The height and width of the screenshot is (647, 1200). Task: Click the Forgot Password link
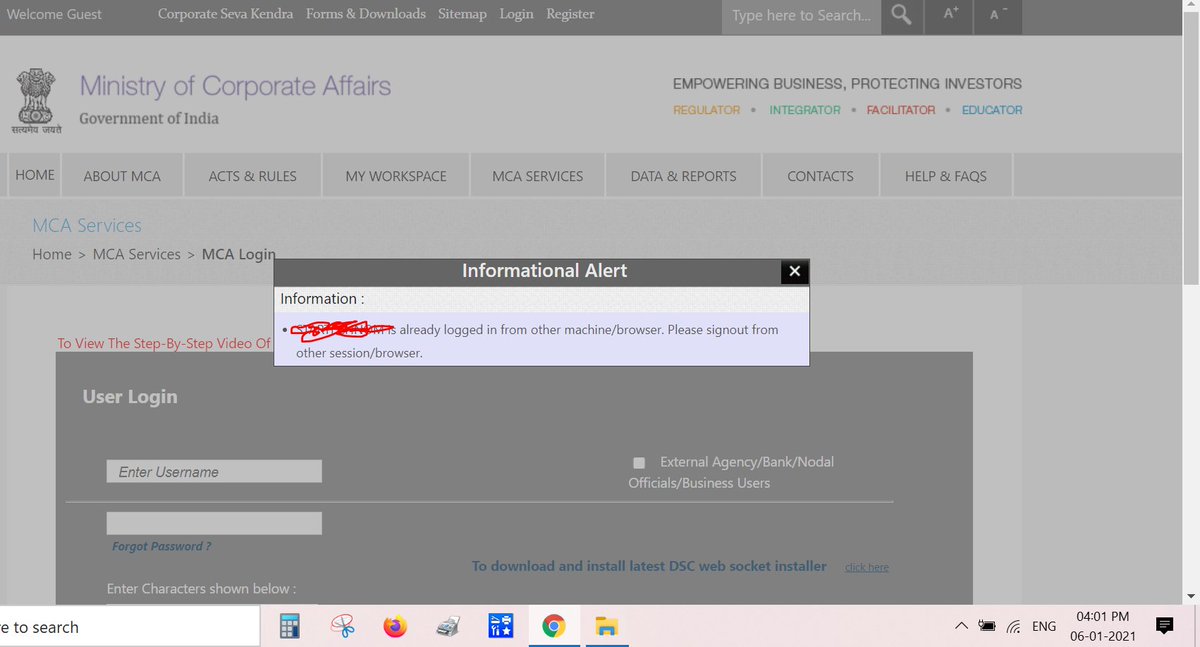pyautogui.click(x=161, y=547)
